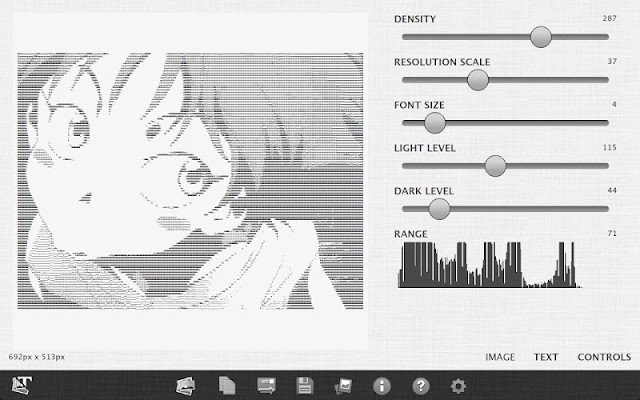Click the DARK LEVEL label
This screenshot has height=400, width=640.
[x=424, y=191]
